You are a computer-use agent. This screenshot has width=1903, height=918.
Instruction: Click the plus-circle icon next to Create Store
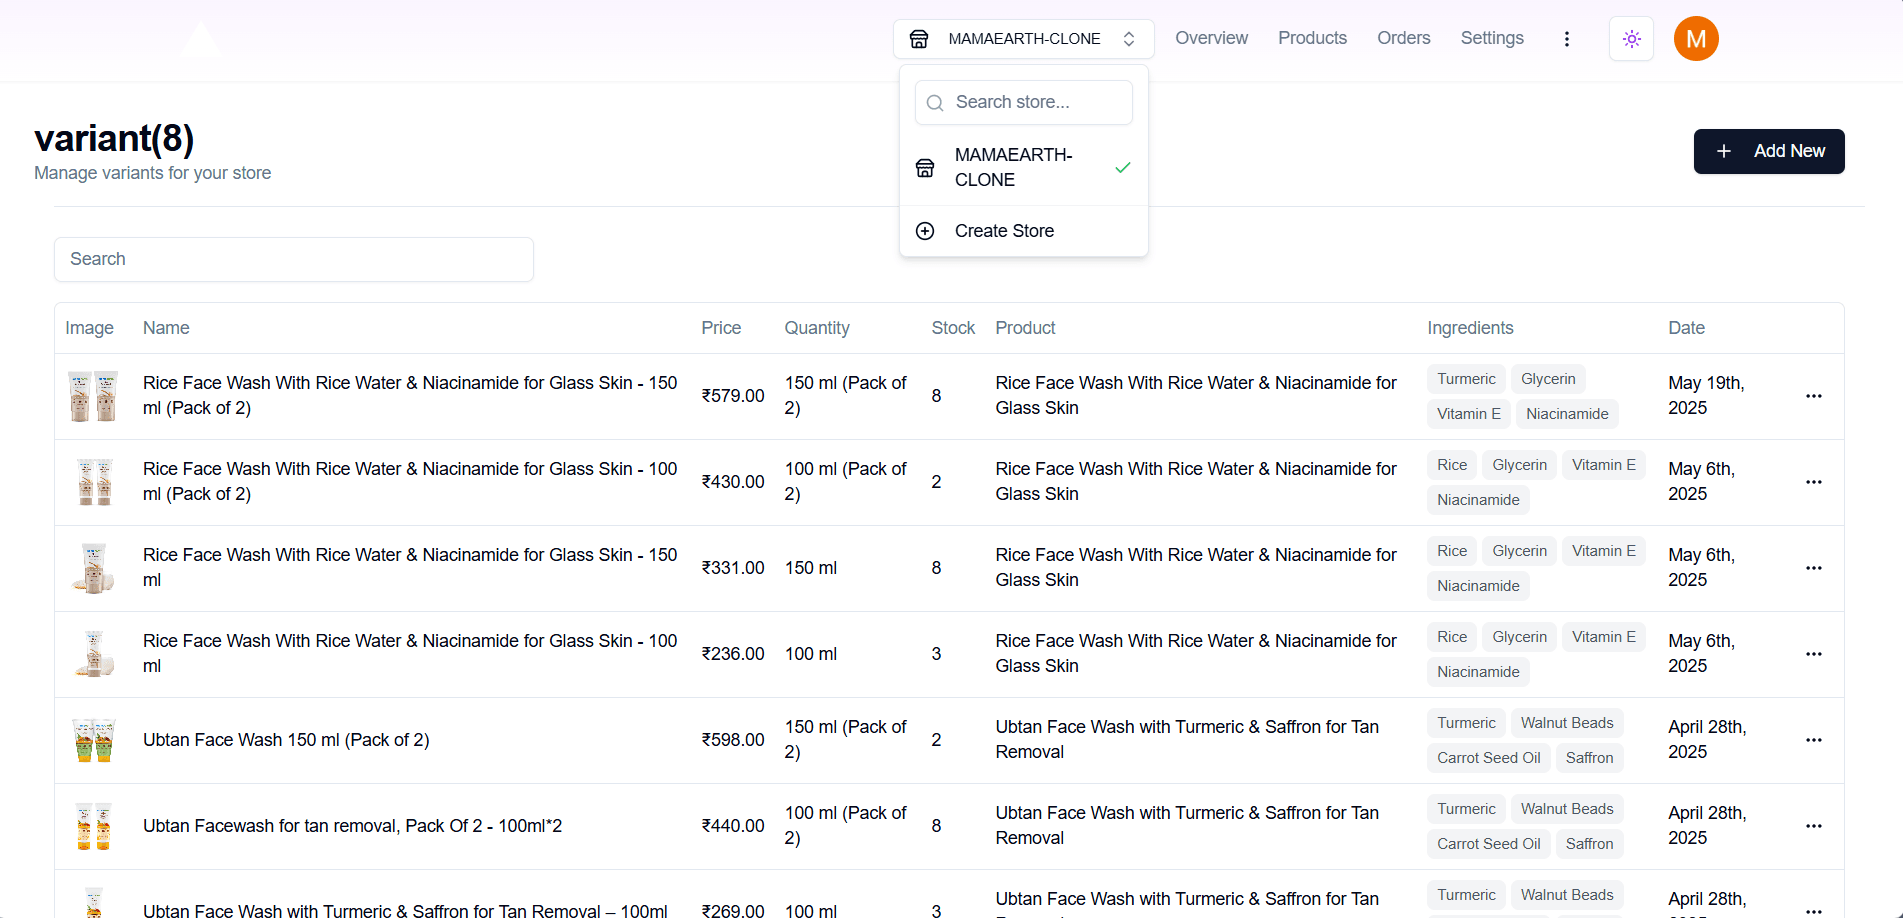(925, 231)
